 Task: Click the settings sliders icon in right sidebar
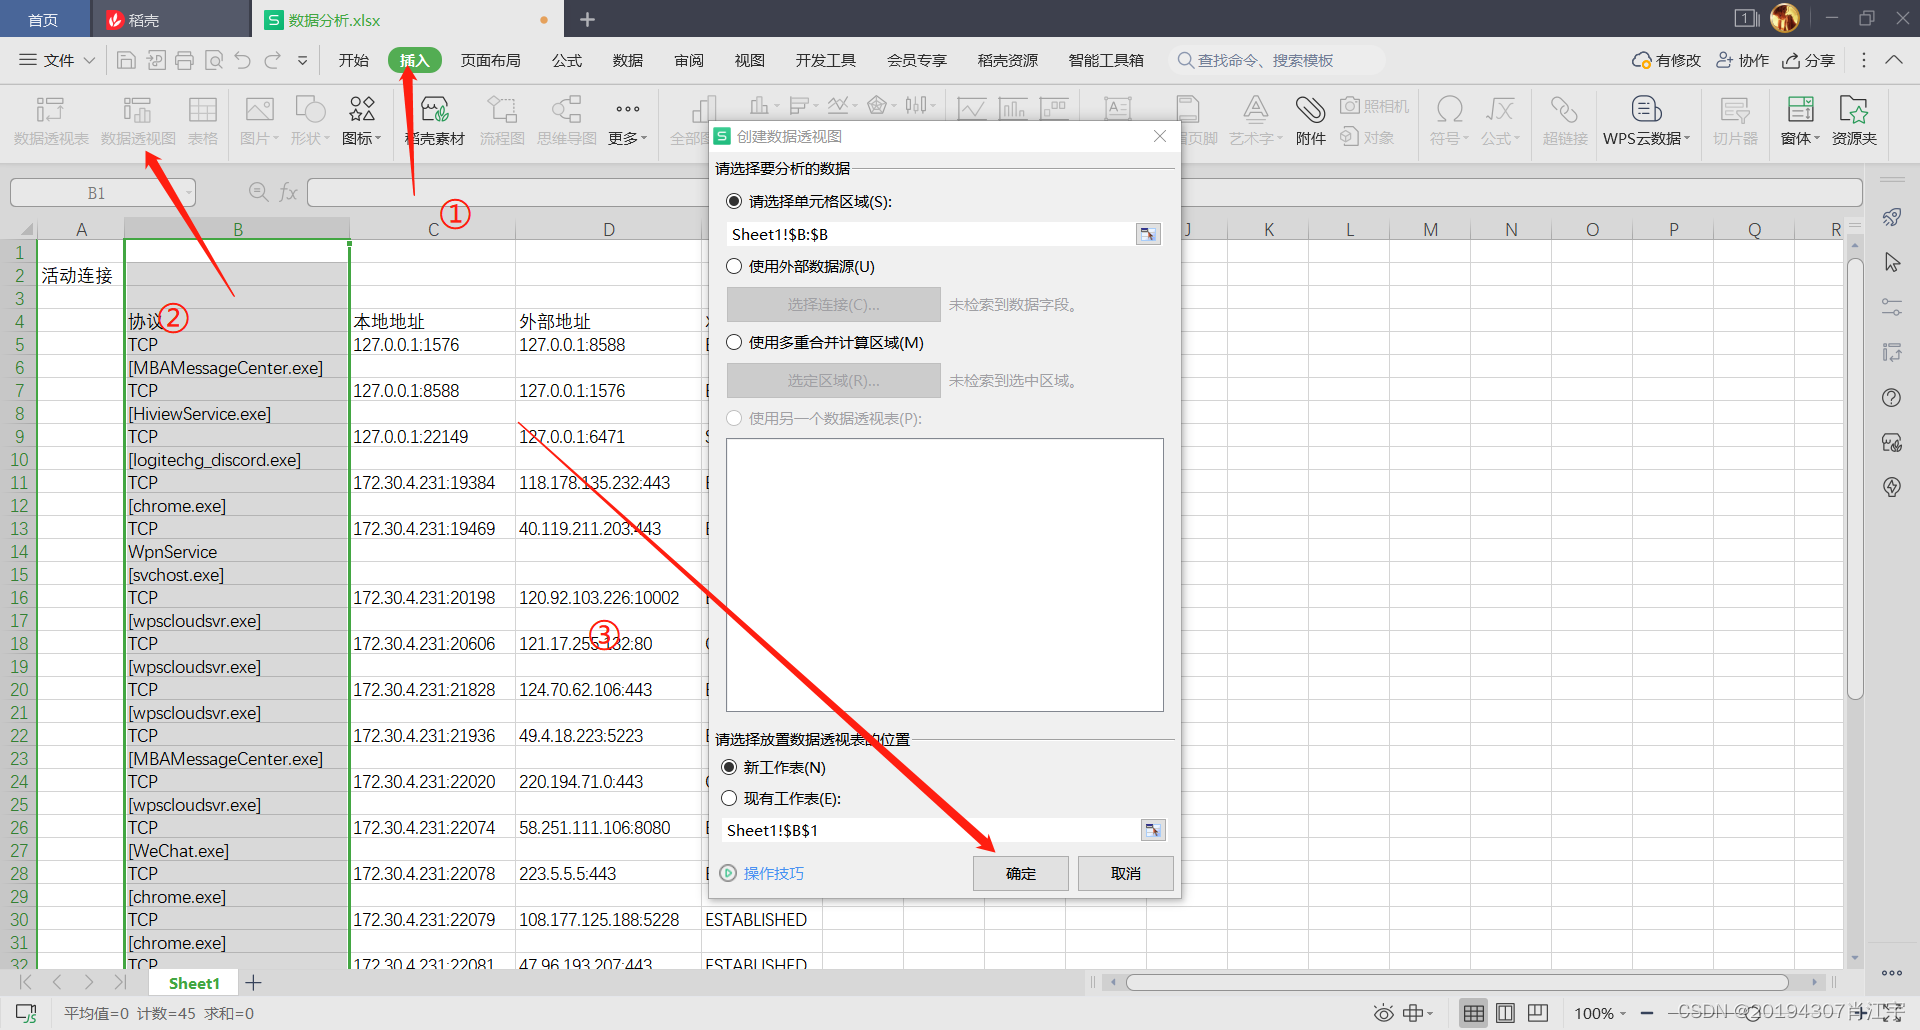pos(1891,307)
